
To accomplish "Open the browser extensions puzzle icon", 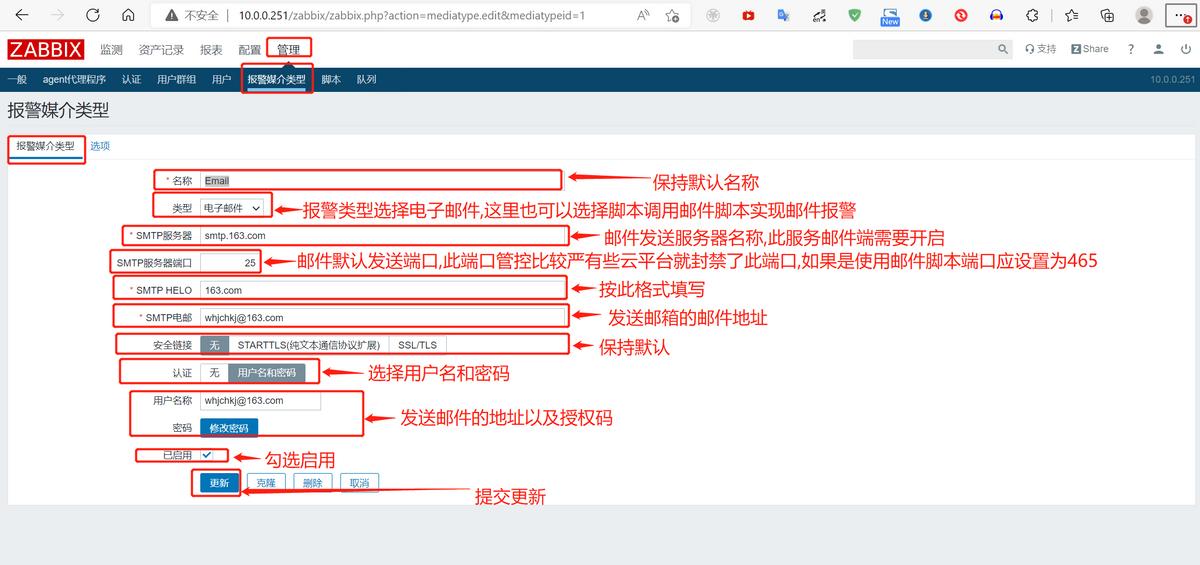I will (1033, 16).
